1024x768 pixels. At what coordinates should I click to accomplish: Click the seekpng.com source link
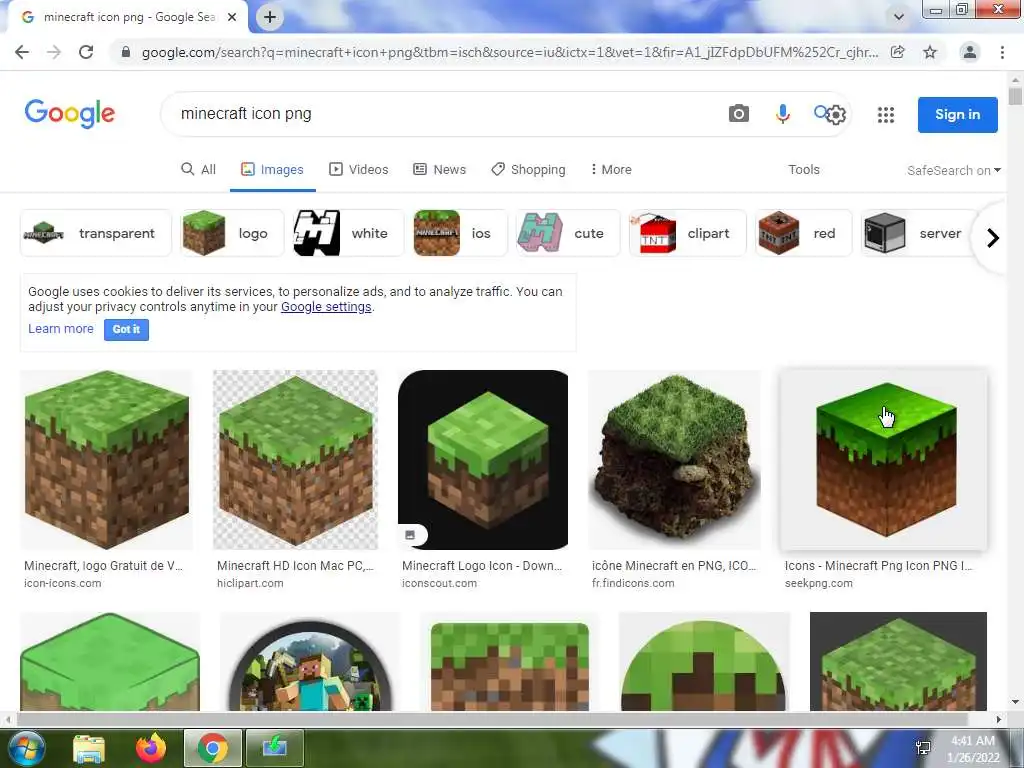click(819, 583)
